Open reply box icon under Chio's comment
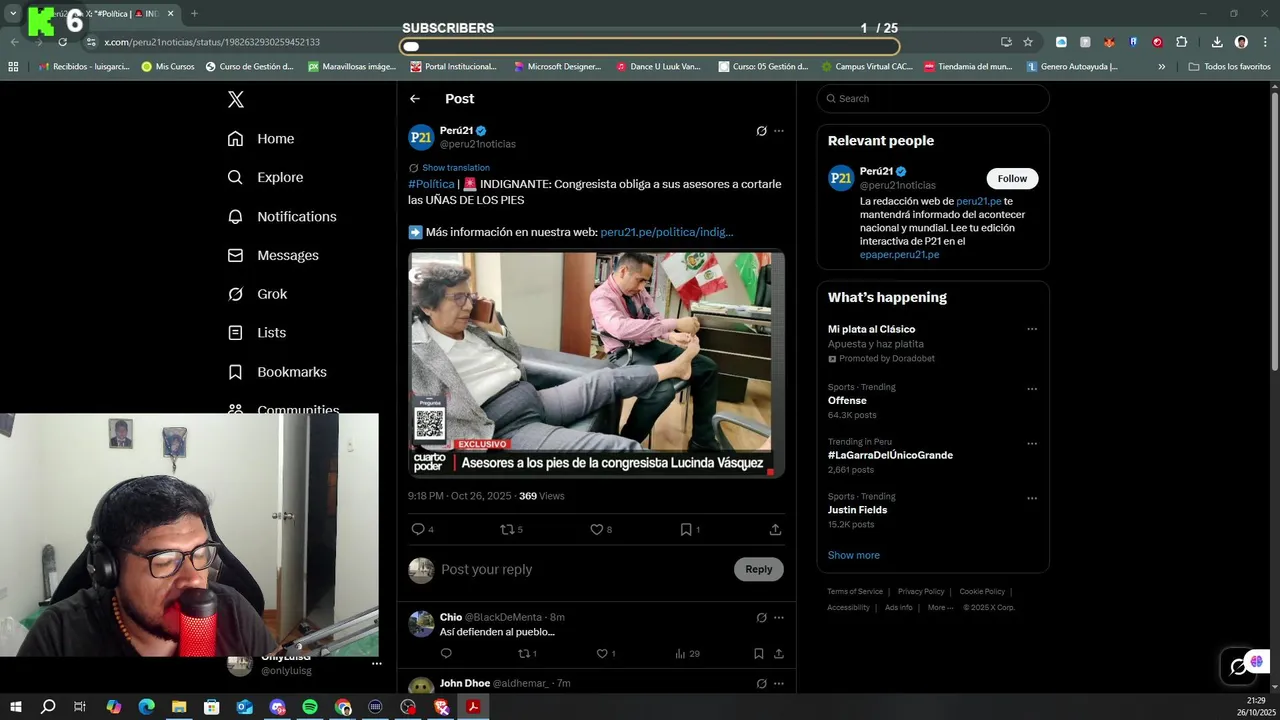 coord(446,653)
